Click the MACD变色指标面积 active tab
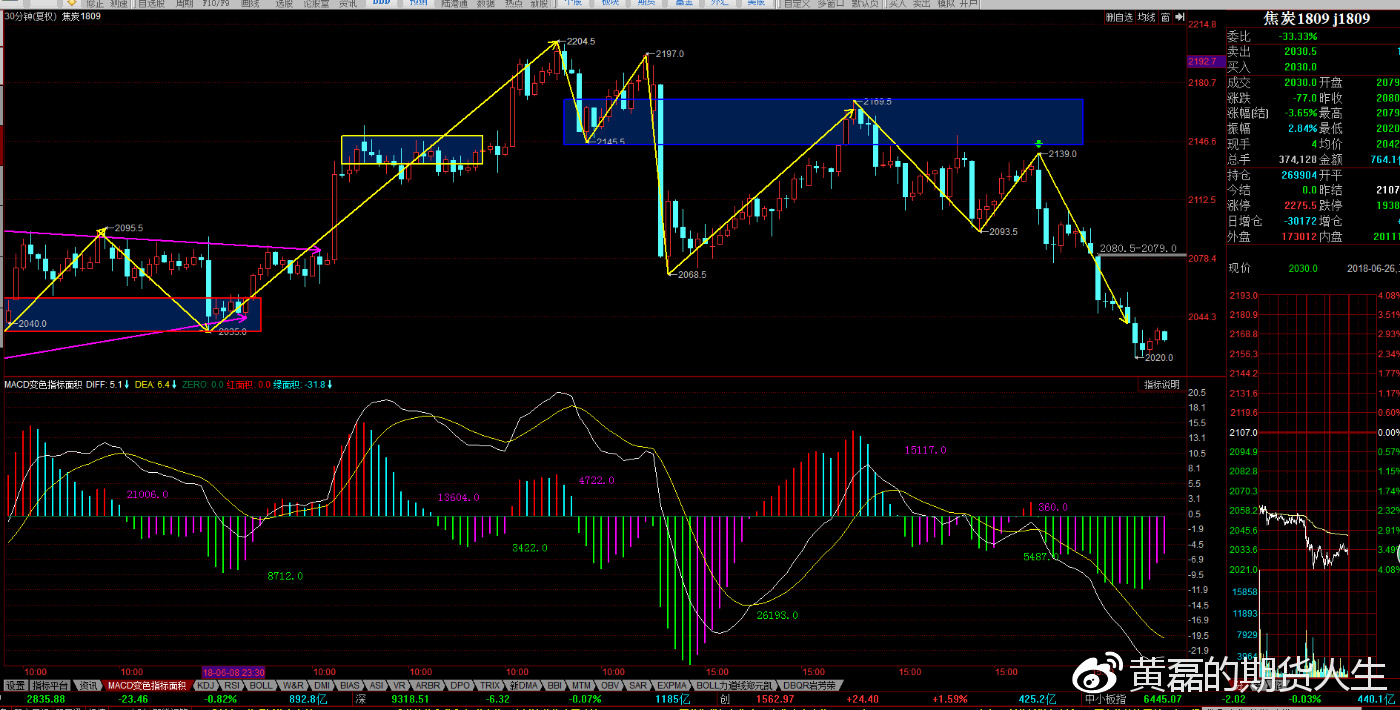 point(147,685)
